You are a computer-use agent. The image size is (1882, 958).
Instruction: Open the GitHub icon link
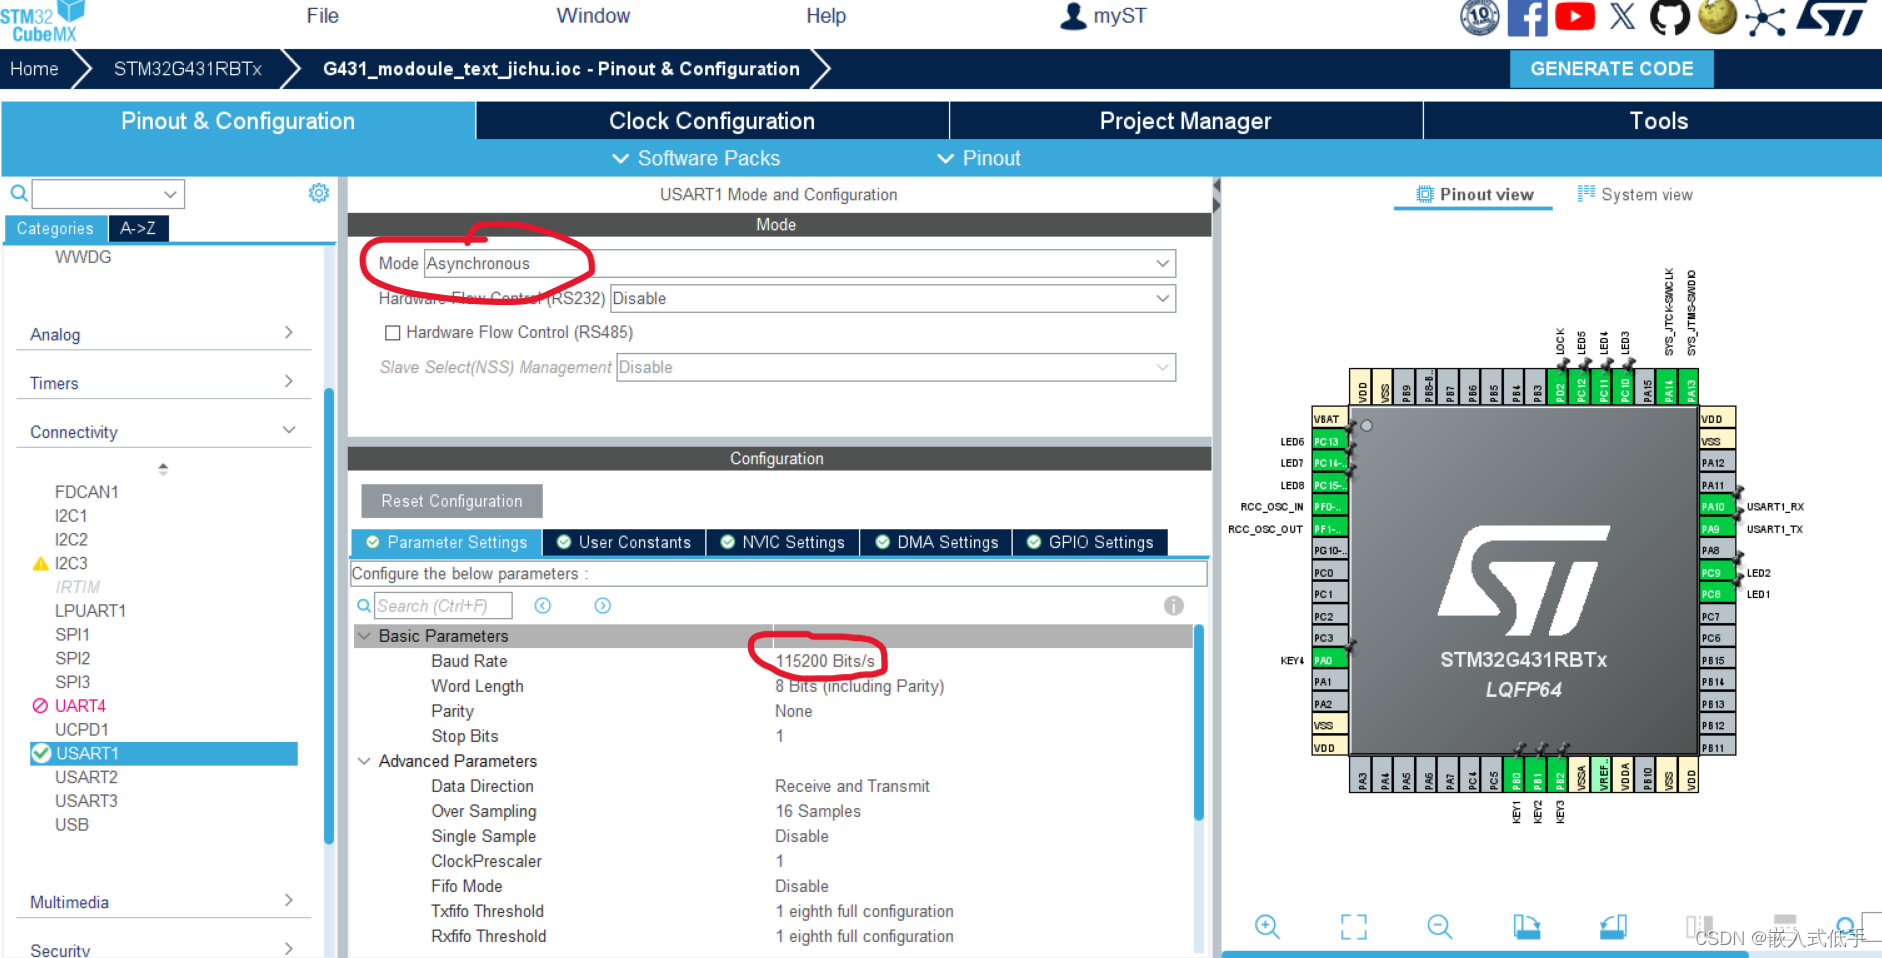(x=1669, y=17)
